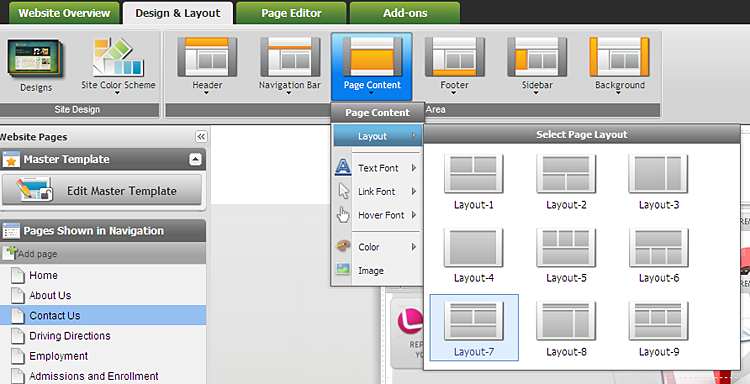Choose the Layout-4 single column thumbnail

(474, 247)
